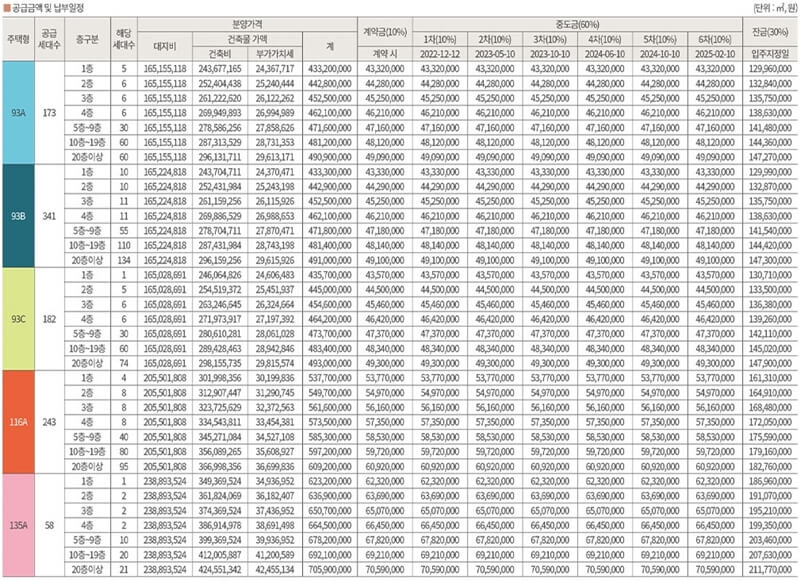Click the total price 433,200,000
Screen dimensions: 800x581
[330, 68]
